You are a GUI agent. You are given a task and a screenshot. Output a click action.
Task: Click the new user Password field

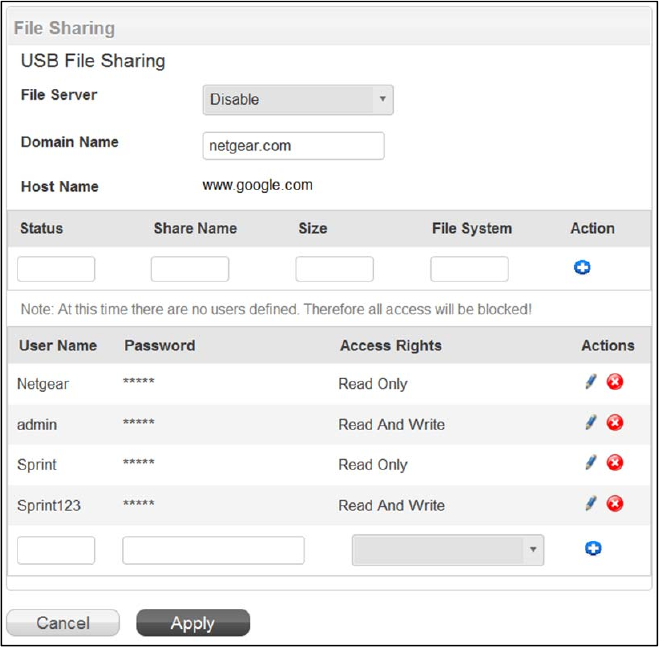tap(213, 550)
